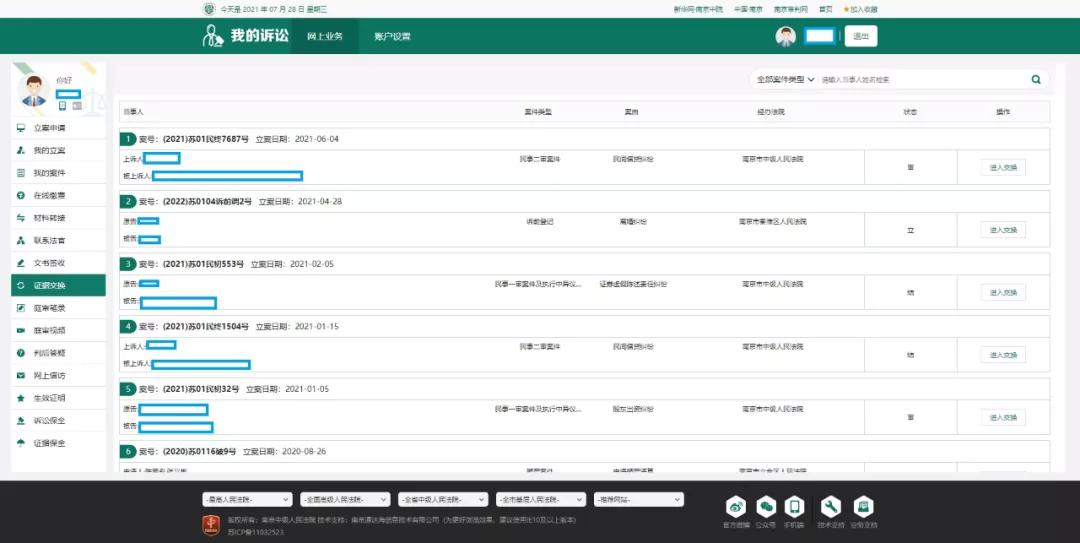
Task: Click the 我的诉讼 logo icon
Action: (213, 36)
